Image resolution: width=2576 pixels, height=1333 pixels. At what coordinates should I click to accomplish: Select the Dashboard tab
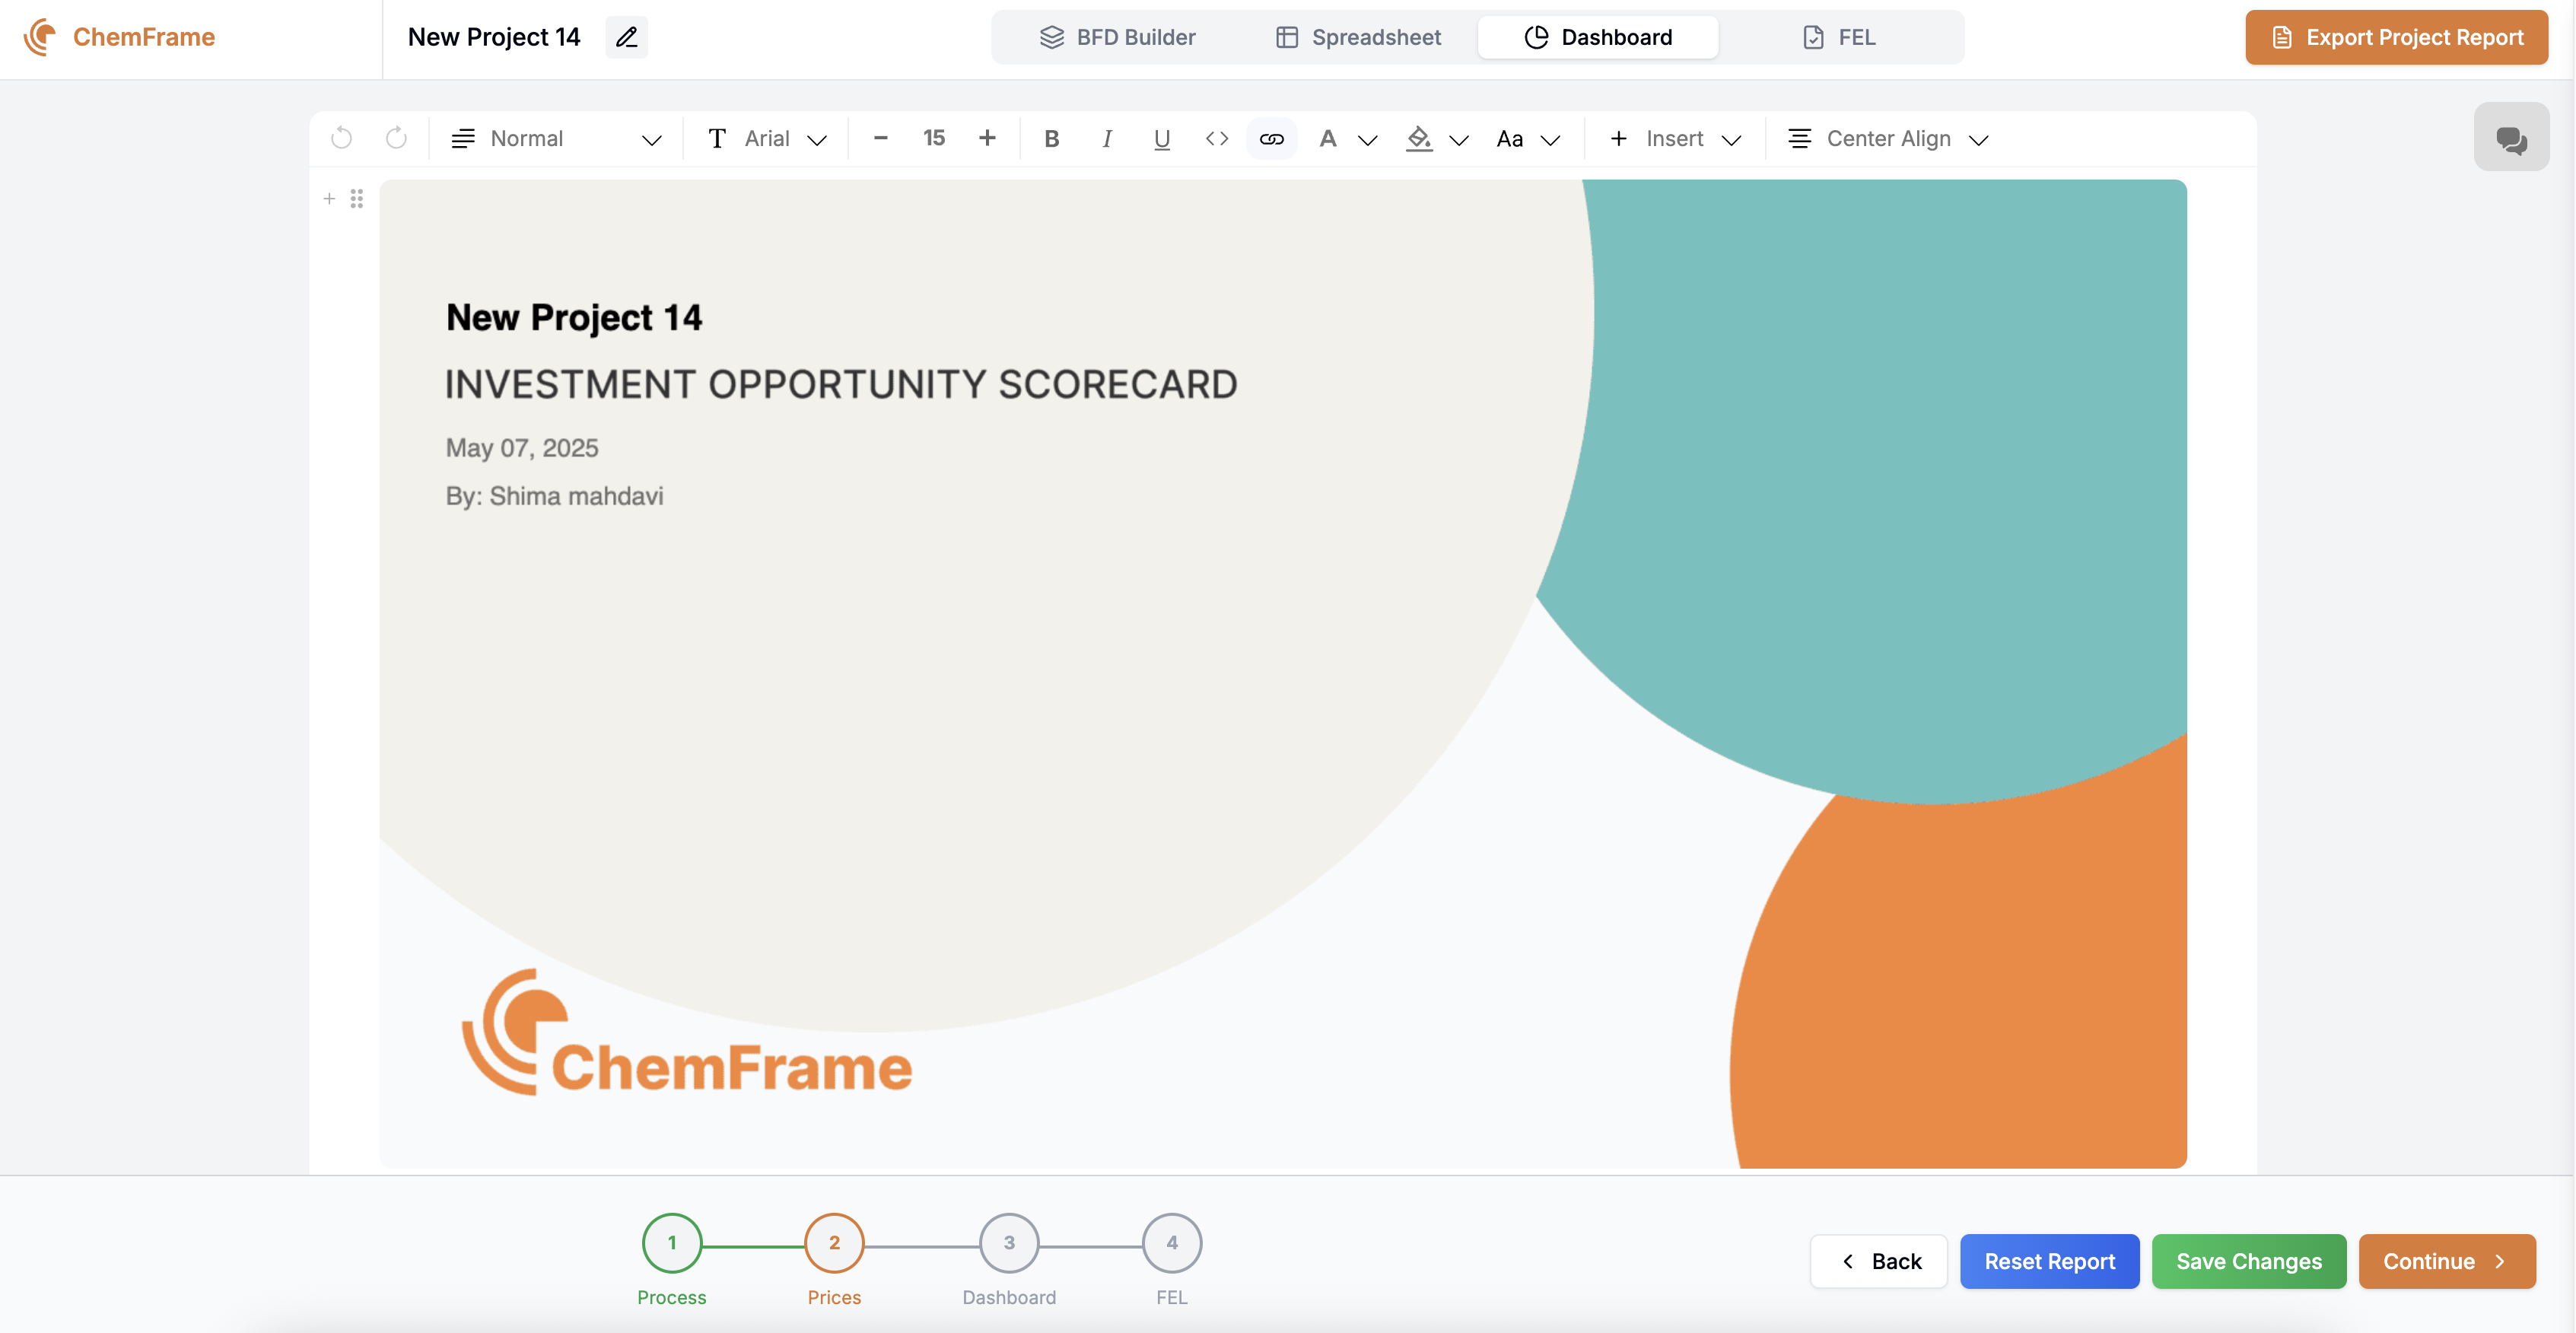tap(1597, 37)
